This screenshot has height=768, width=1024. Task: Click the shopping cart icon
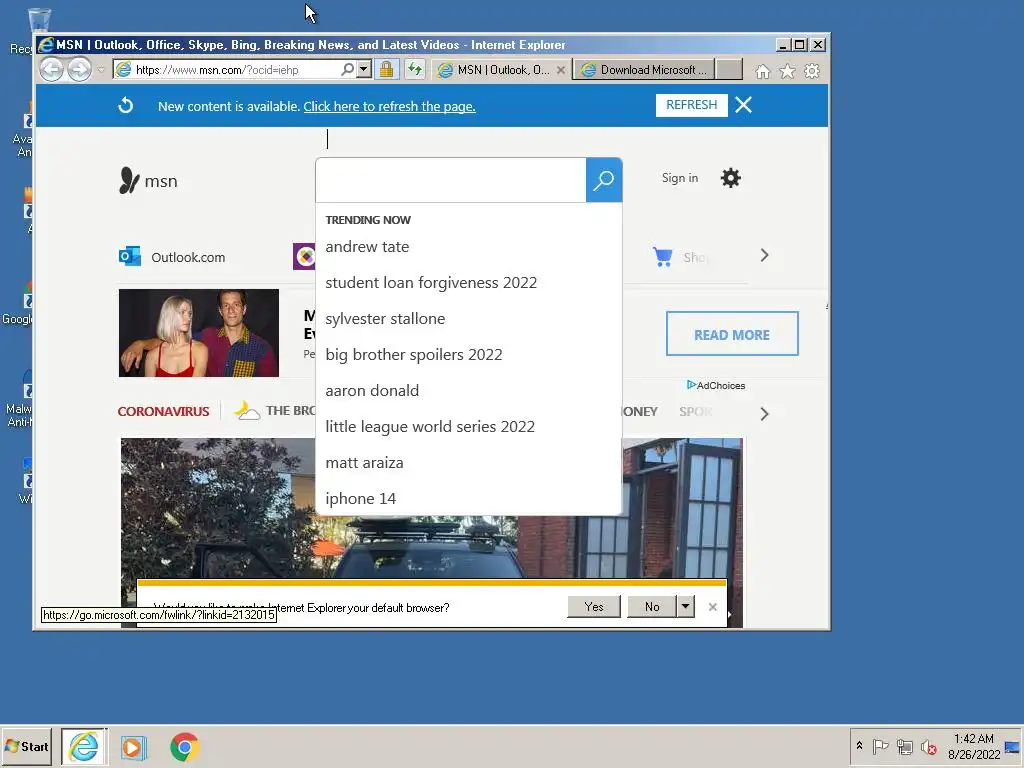662,257
